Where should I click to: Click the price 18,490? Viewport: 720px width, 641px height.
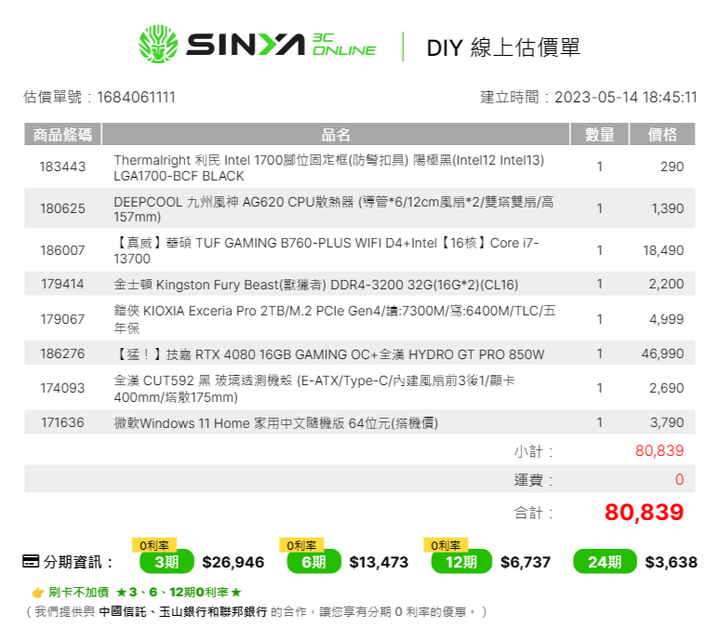click(664, 251)
